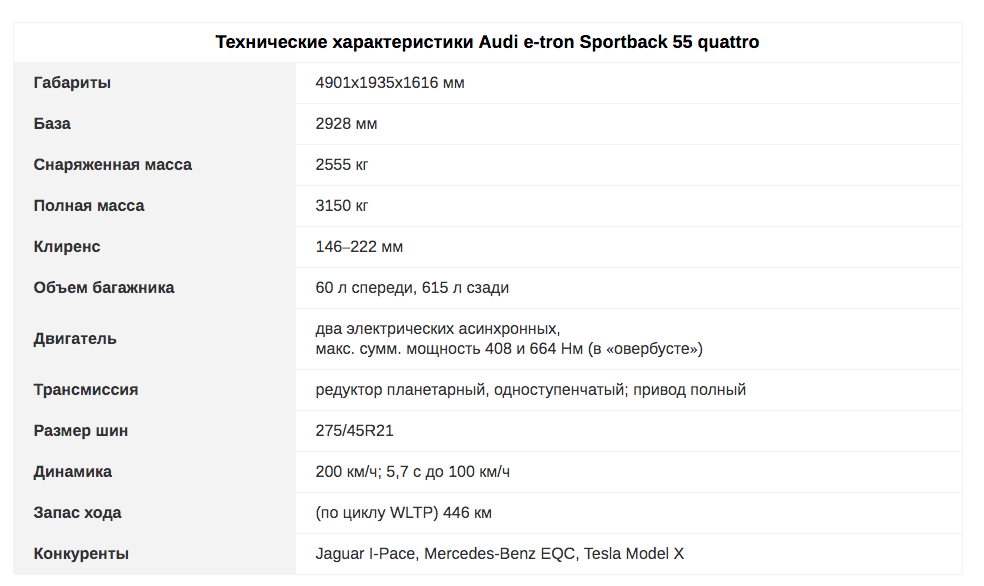Image resolution: width=984 pixels, height=586 pixels.
Task: Click the clearance value 146–222 мм
Action: point(359,247)
